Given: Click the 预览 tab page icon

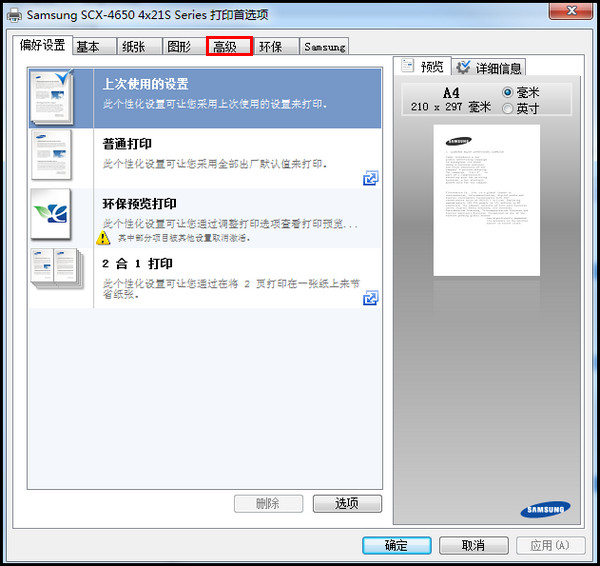Looking at the screenshot, I should (408, 65).
